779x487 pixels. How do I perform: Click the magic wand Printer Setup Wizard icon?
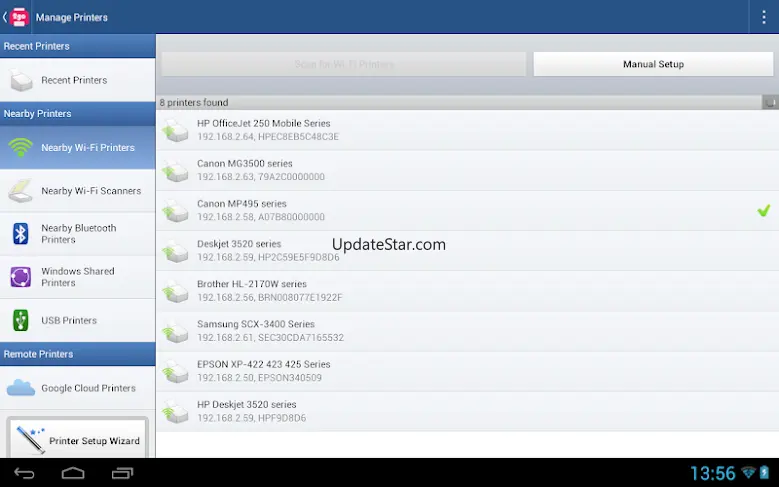[x=30, y=439]
